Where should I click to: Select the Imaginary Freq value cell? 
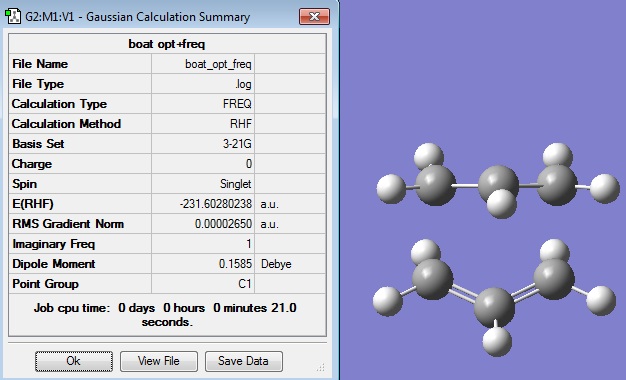point(203,244)
